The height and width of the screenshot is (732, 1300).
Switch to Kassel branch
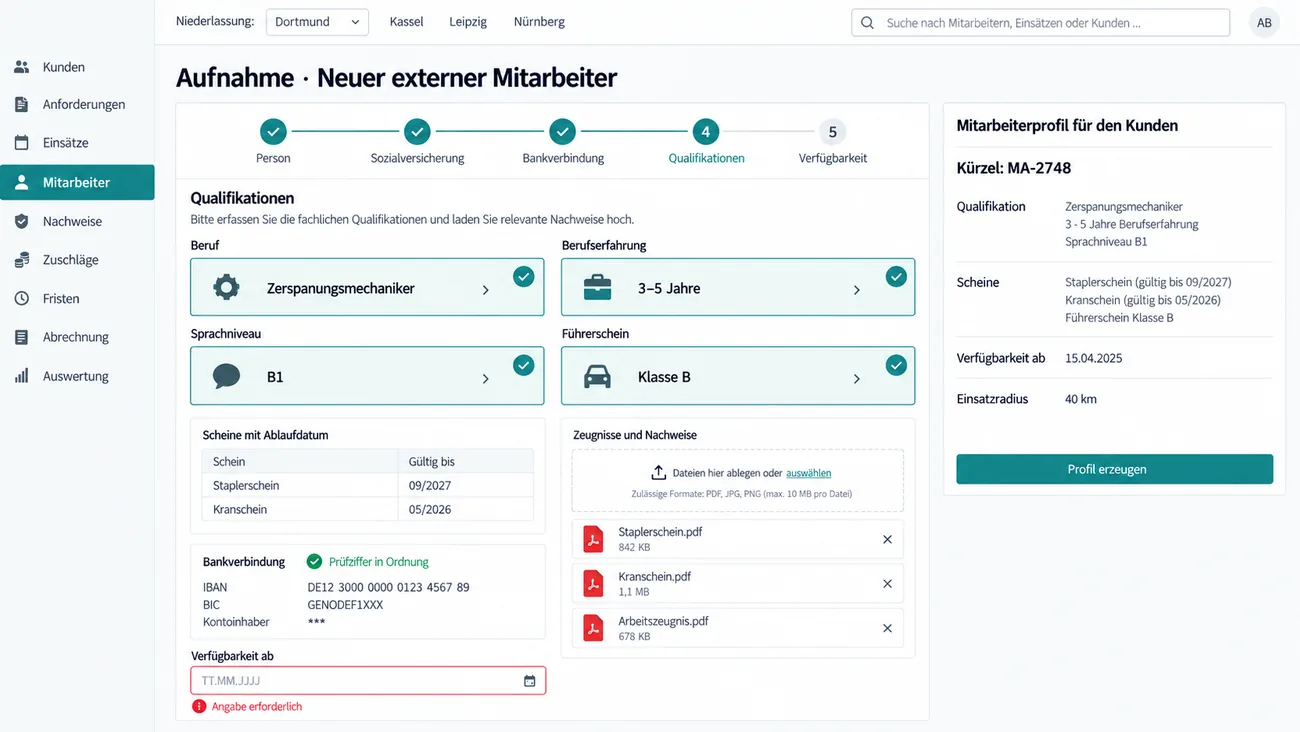tap(406, 22)
